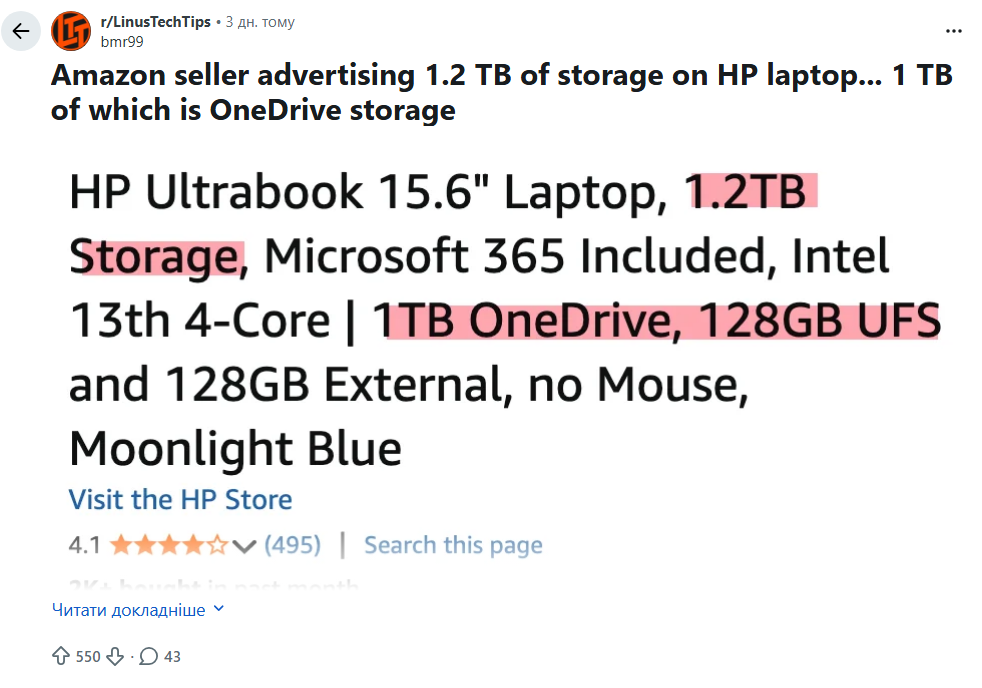This screenshot has height=688, width=982.
Task: Open the comments bubble icon
Action: [x=149, y=656]
